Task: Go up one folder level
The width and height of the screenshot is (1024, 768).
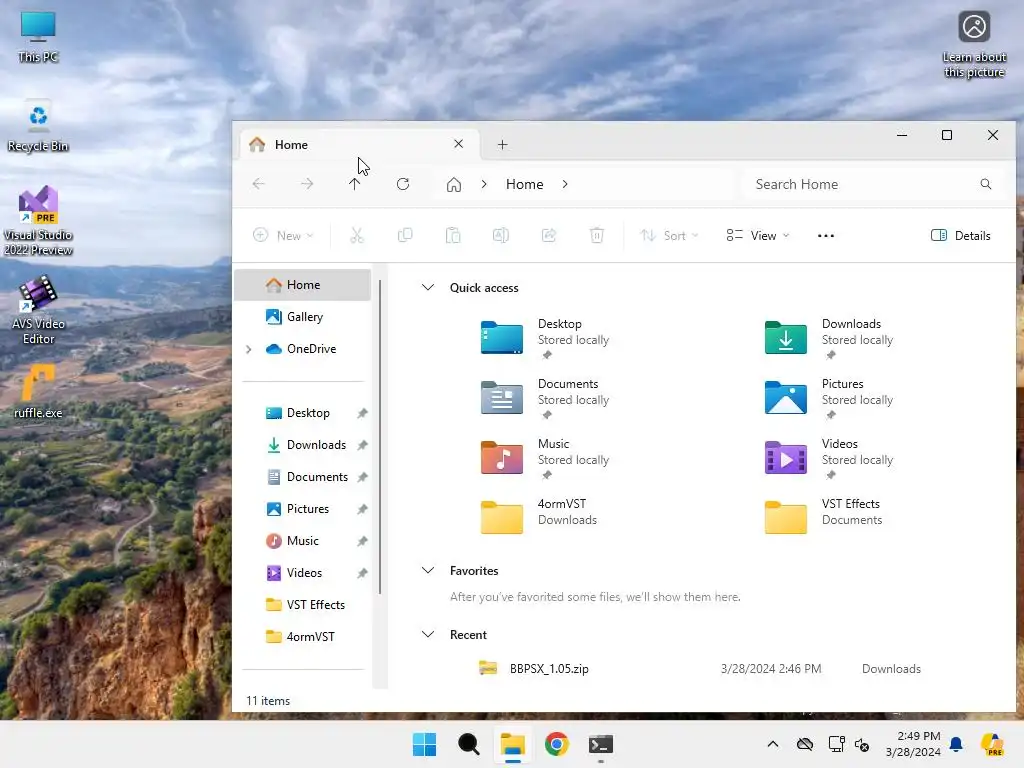Action: (355, 184)
